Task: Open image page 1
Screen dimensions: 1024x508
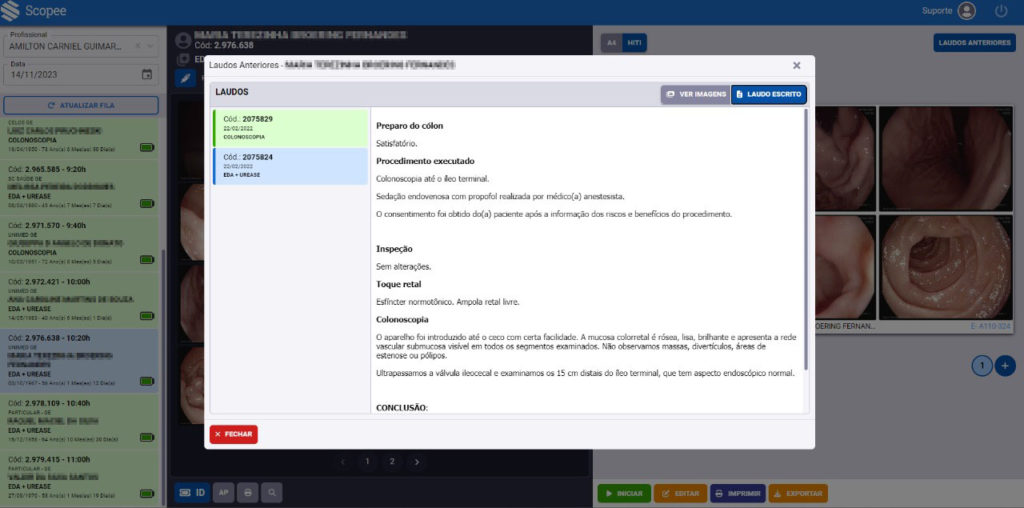Action: pos(368,462)
